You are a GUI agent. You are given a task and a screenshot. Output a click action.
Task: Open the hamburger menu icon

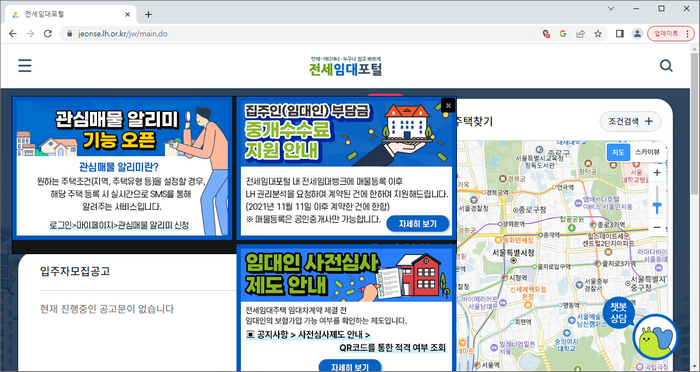click(25, 66)
